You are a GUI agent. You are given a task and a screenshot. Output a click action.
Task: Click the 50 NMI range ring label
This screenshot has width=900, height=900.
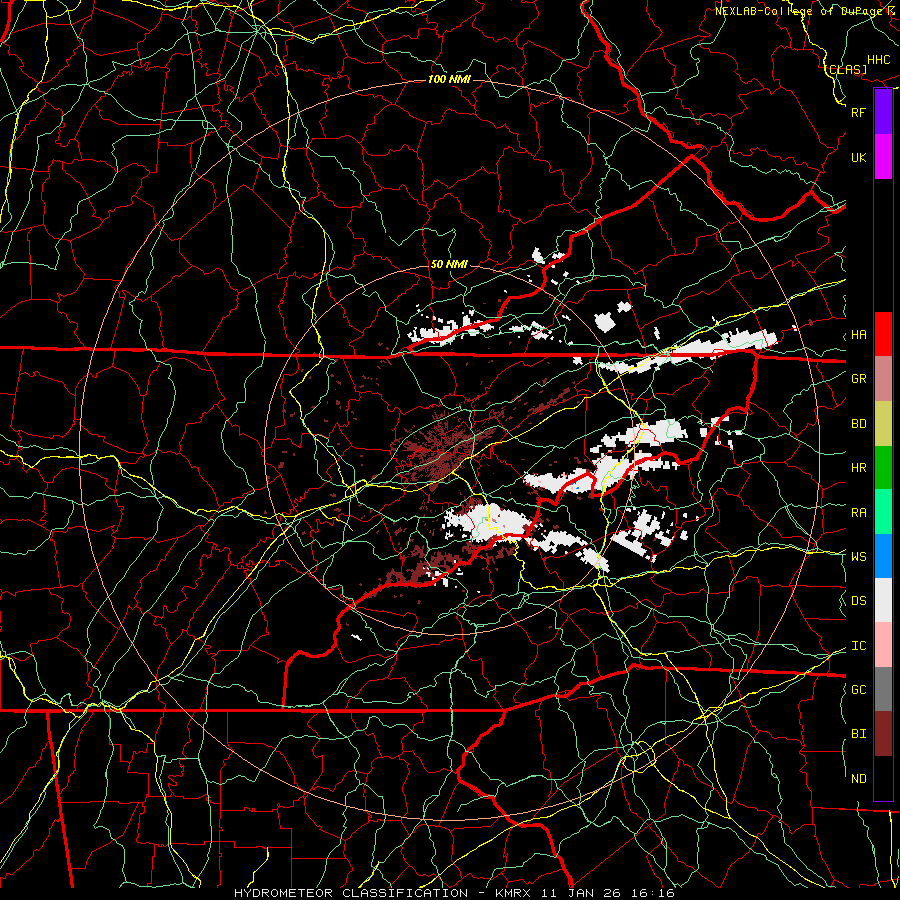tap(449, 264)
